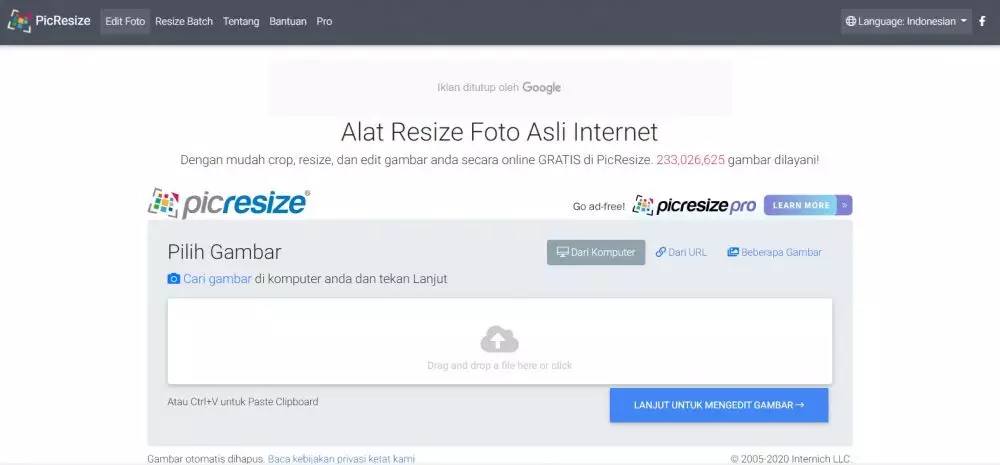This screenshot has height=465, width=1000.
Task: Select the Dari Komputer option
Action: (596, 252)
